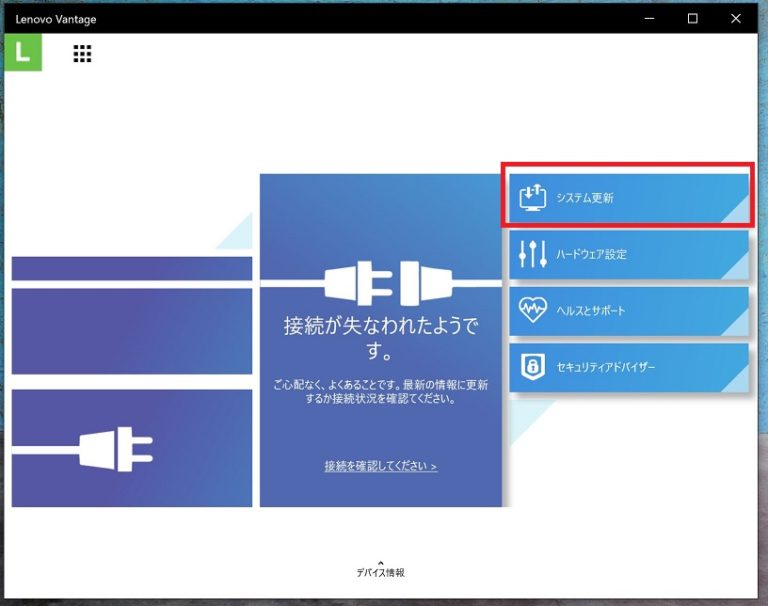This screenshot has height=606, width=768.
Task: Minimize the Lenovo Vantage window
Action: 649,19
